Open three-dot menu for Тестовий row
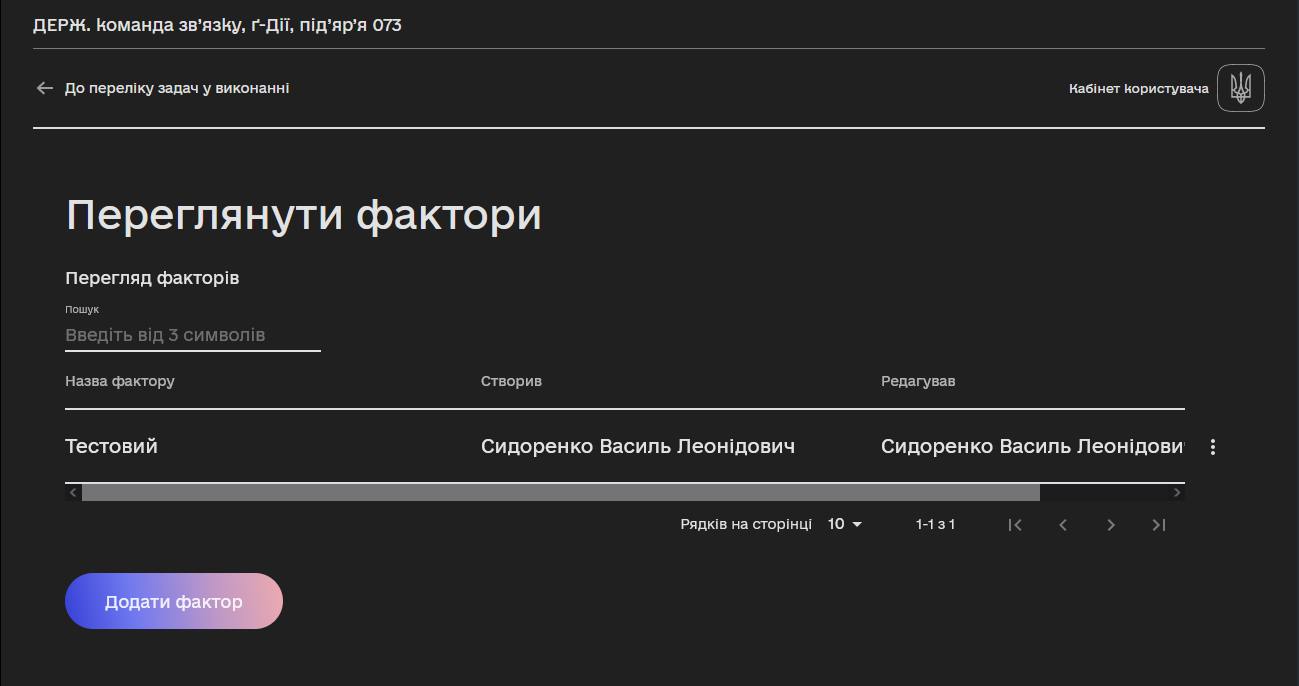1299x686 pixels. (1213, 447)
